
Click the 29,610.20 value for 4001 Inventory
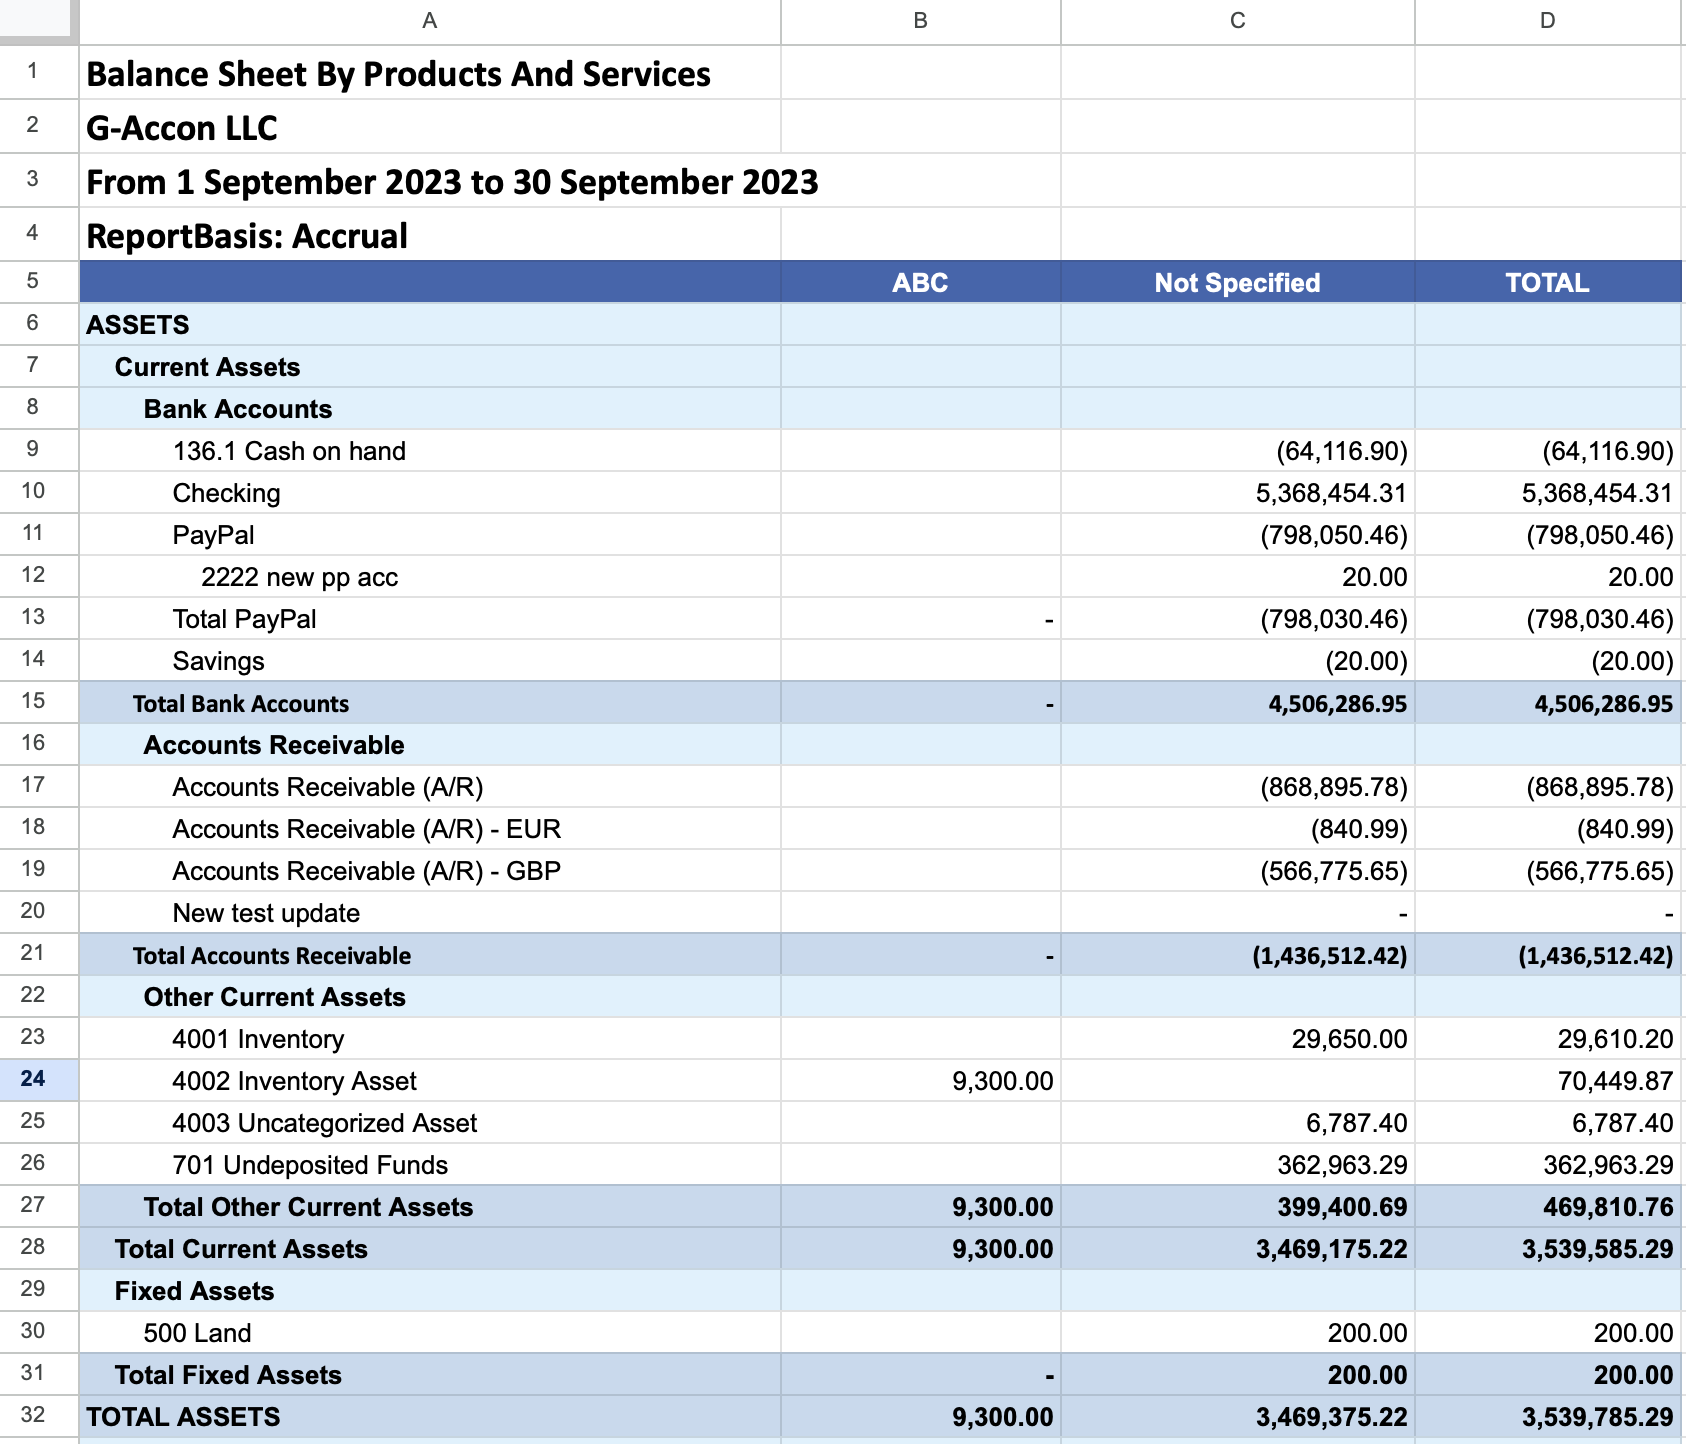tap(1548, 1038)
